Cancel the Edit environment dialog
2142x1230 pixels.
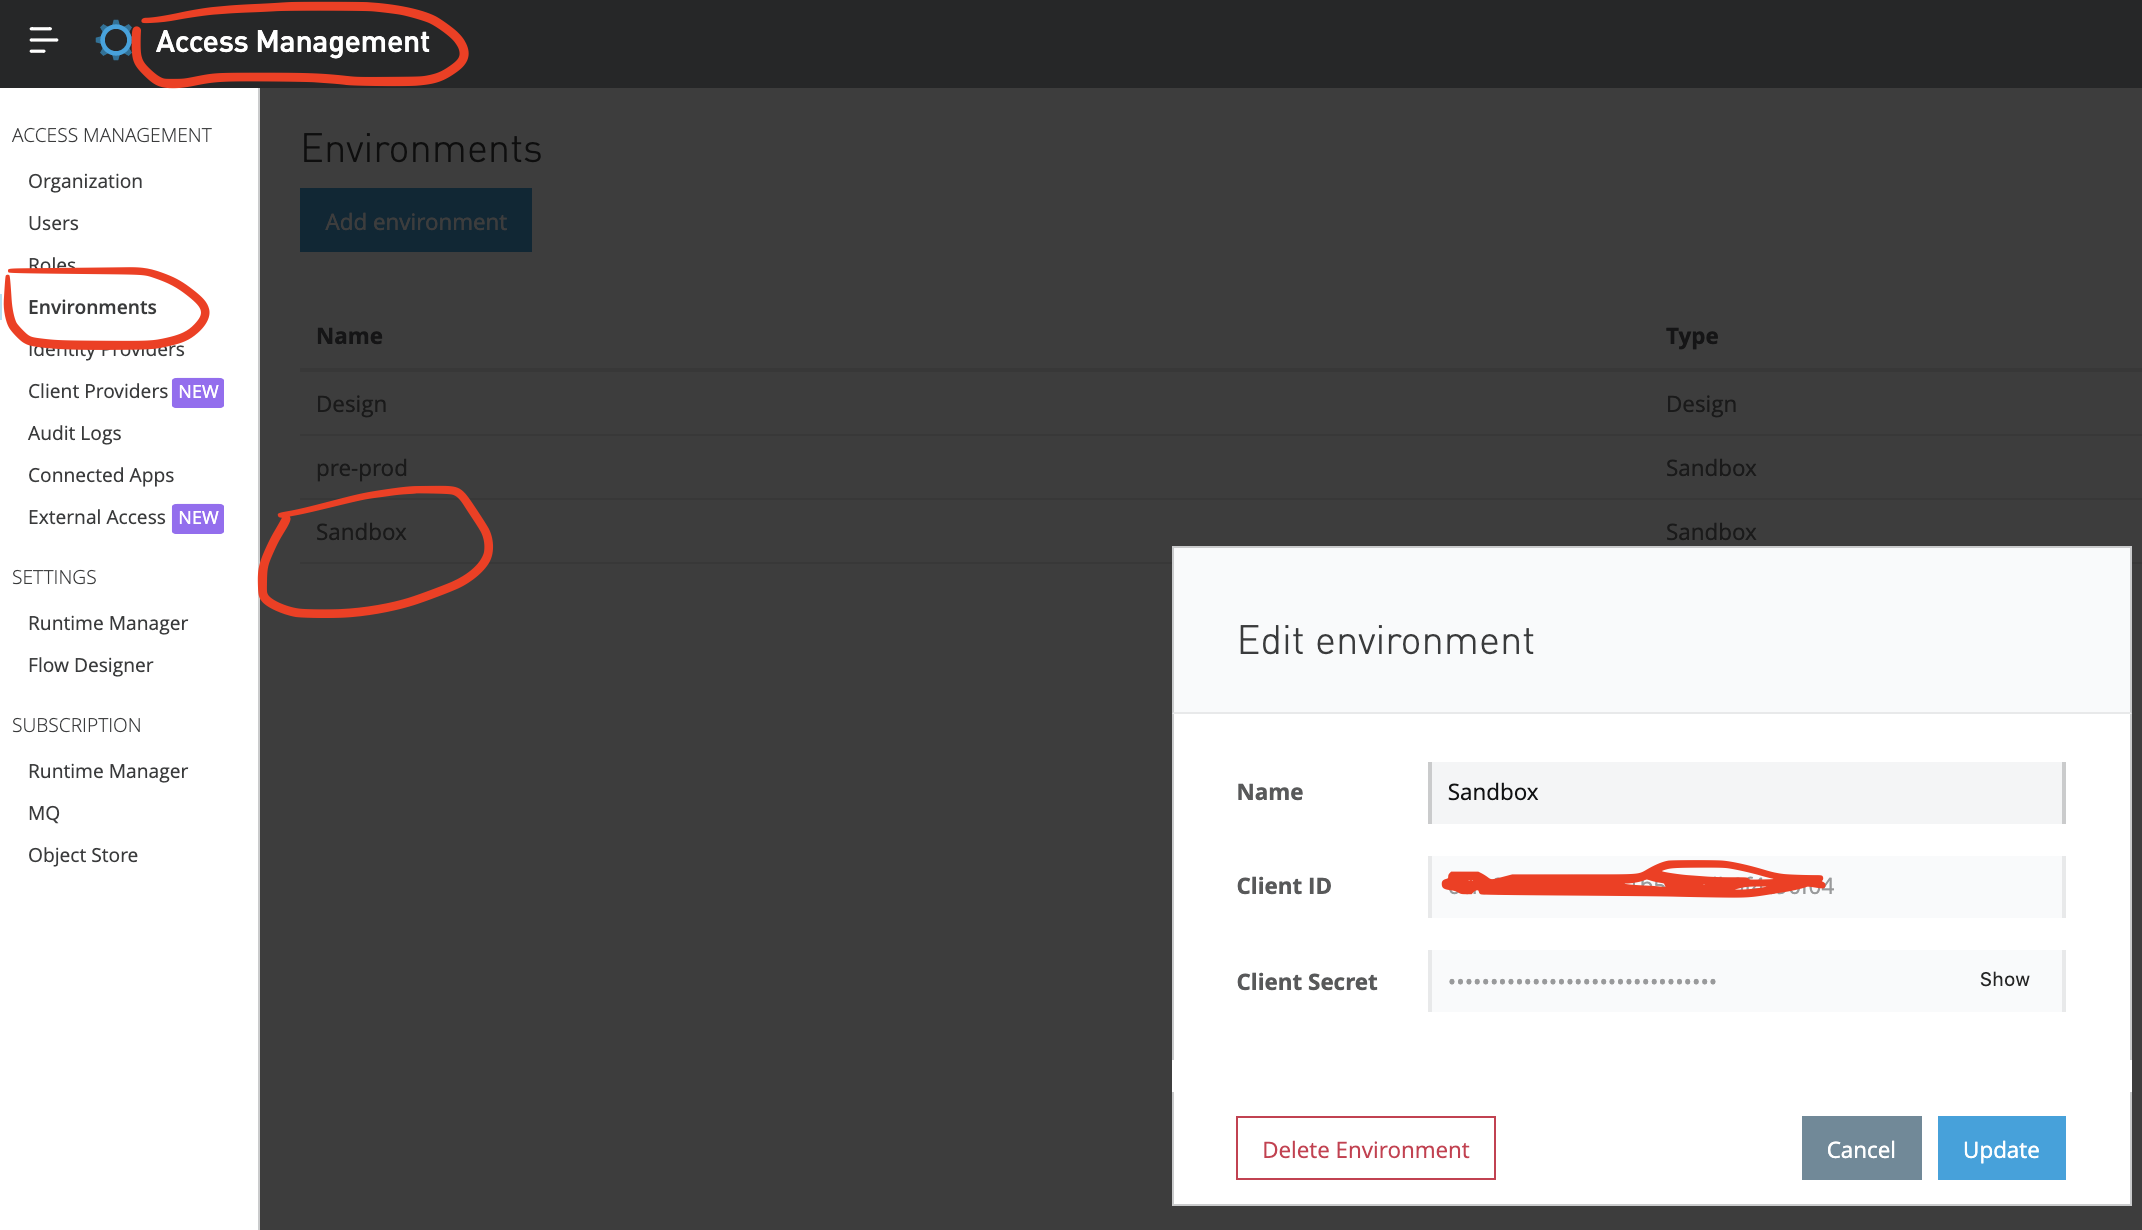click(1861, 1149)
